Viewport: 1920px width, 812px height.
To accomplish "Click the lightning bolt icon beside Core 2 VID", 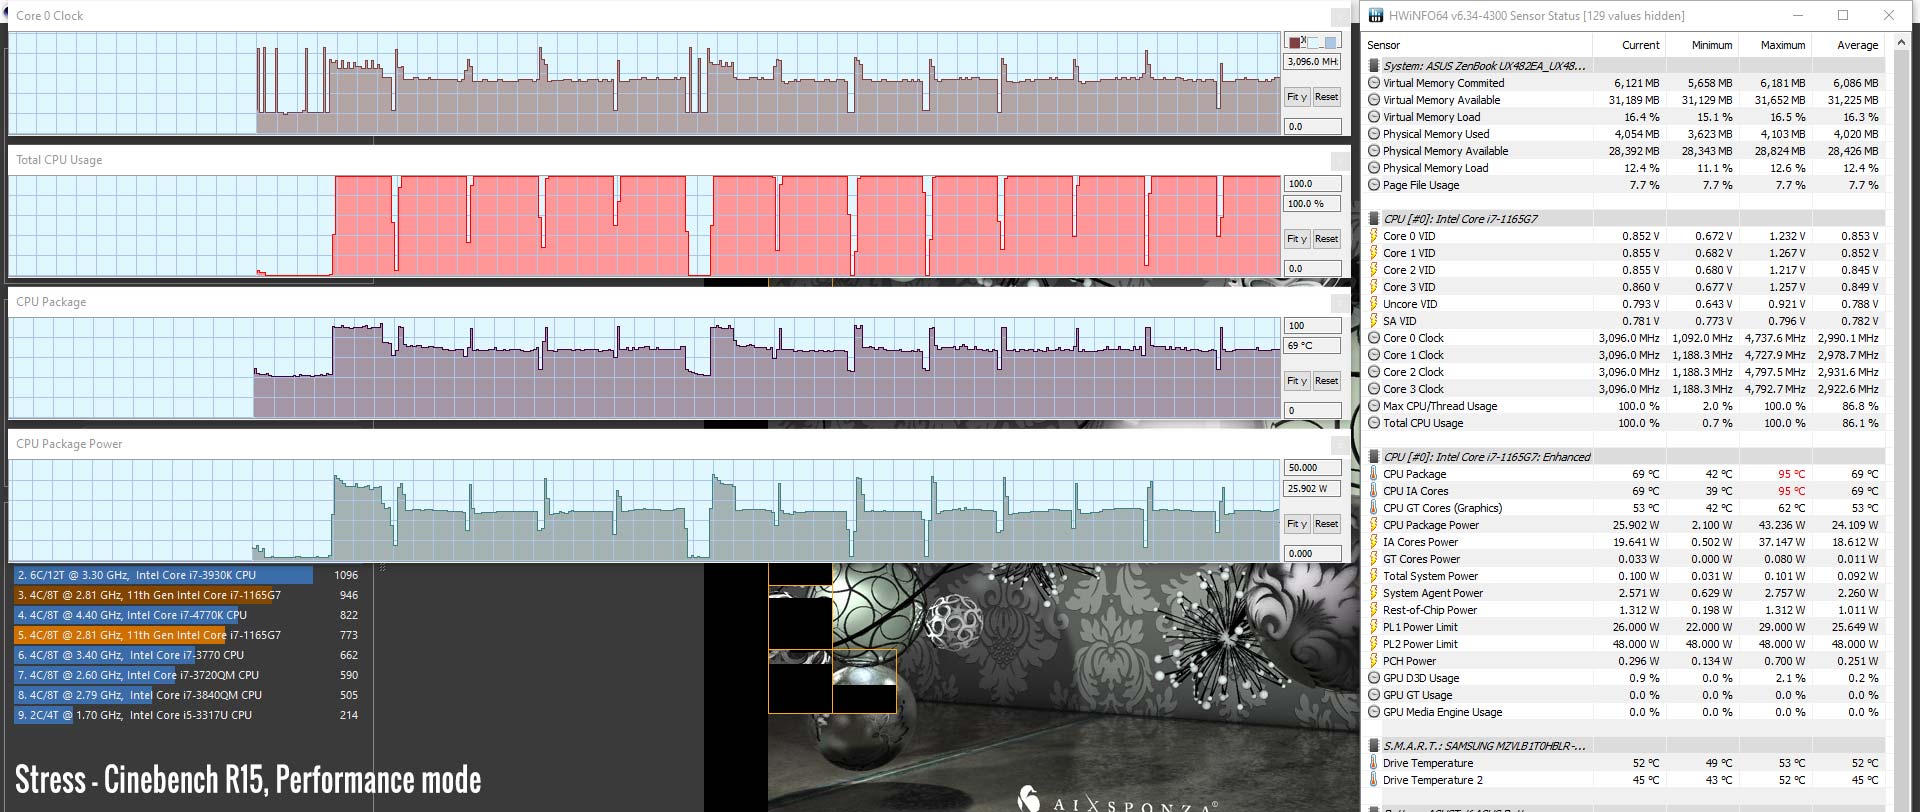I will point(1374,270).
